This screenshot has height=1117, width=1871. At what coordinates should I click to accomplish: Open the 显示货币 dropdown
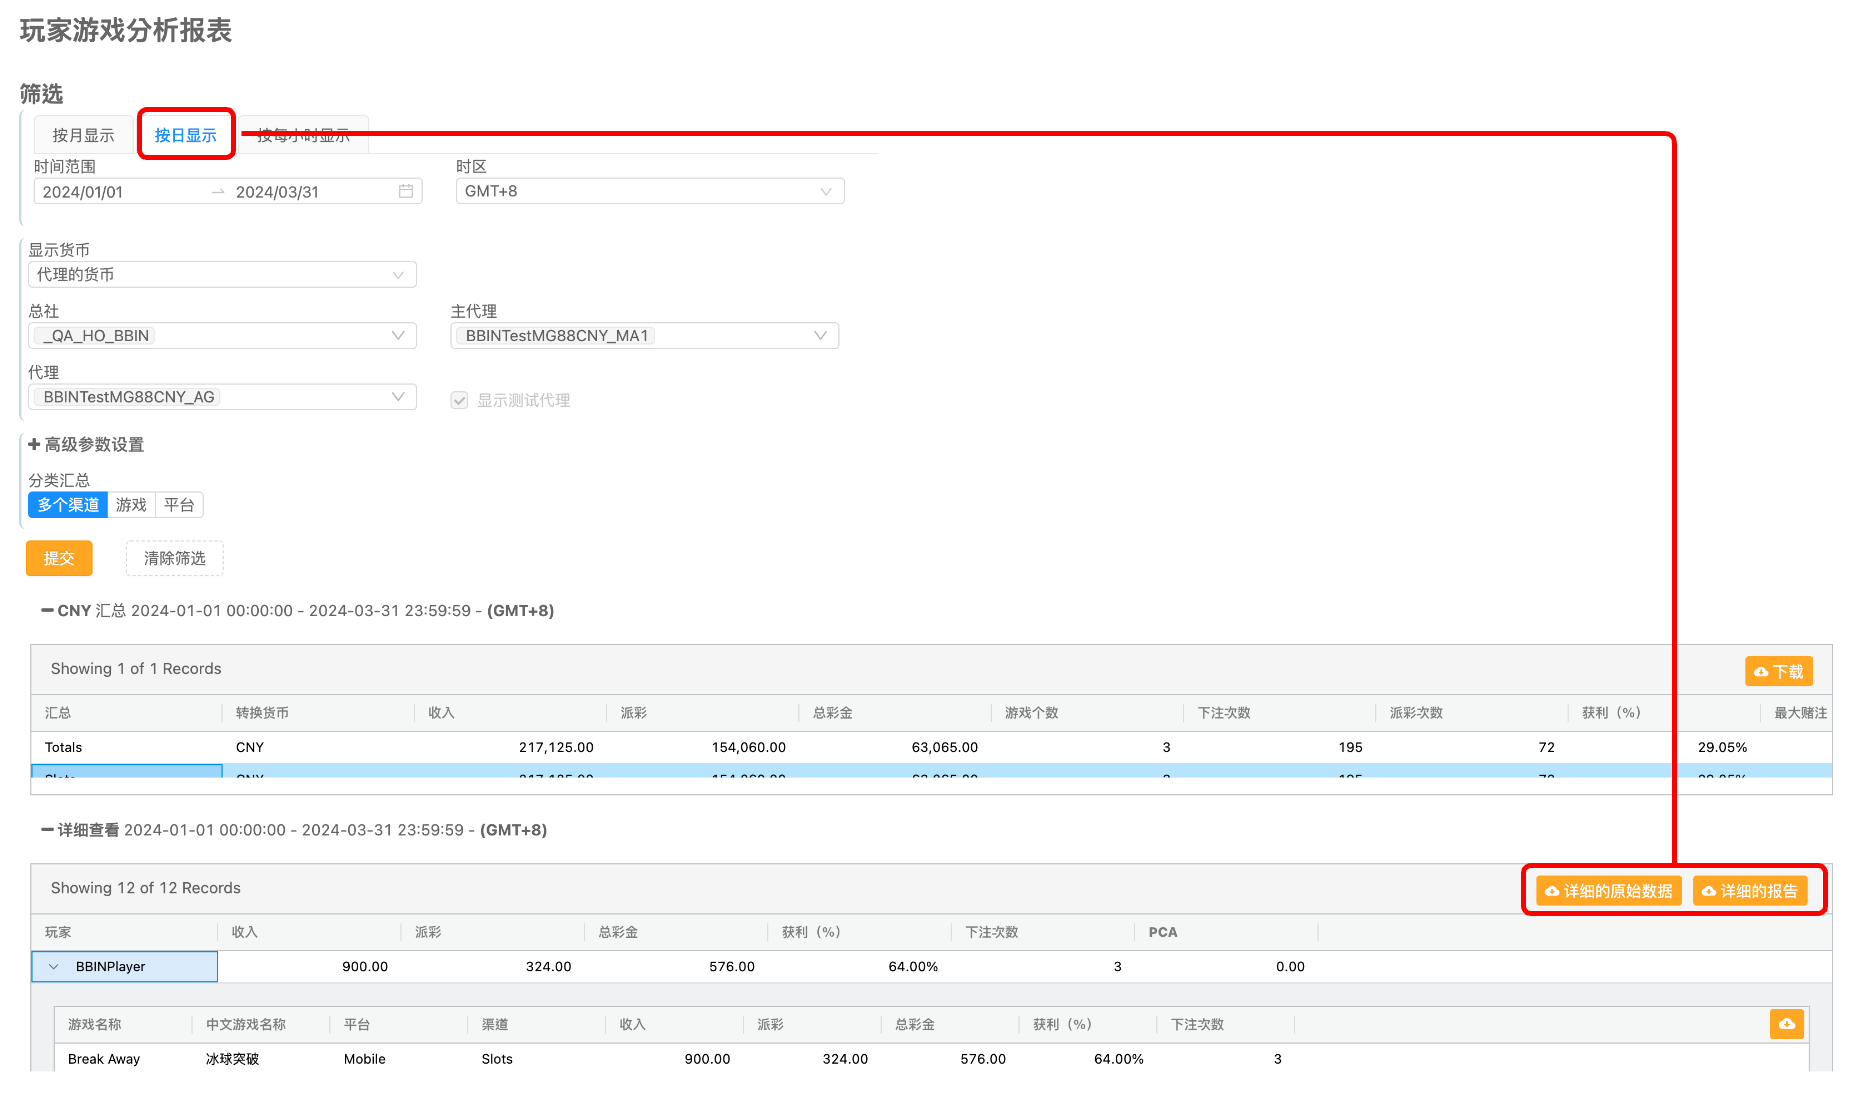click(x=221, y=275)
